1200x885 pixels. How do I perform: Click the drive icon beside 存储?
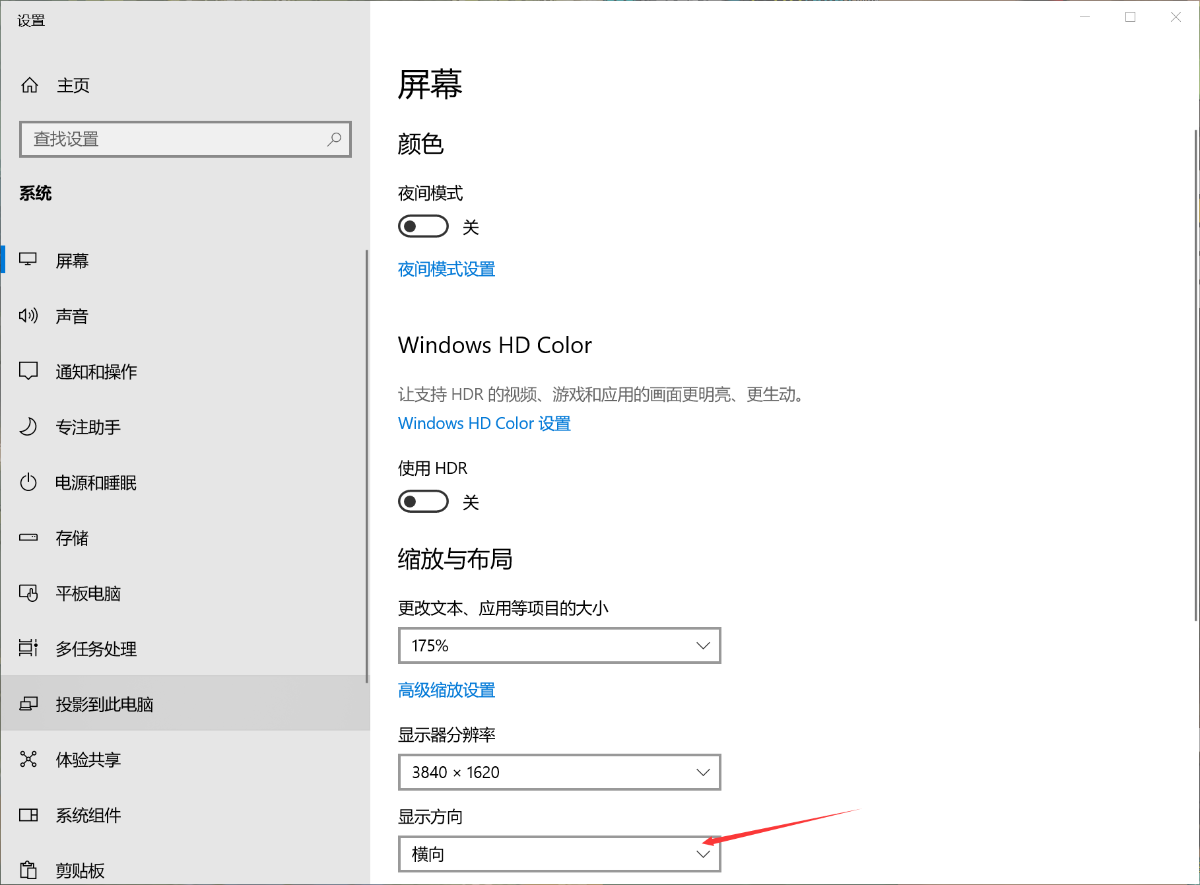tap(28, 538)
